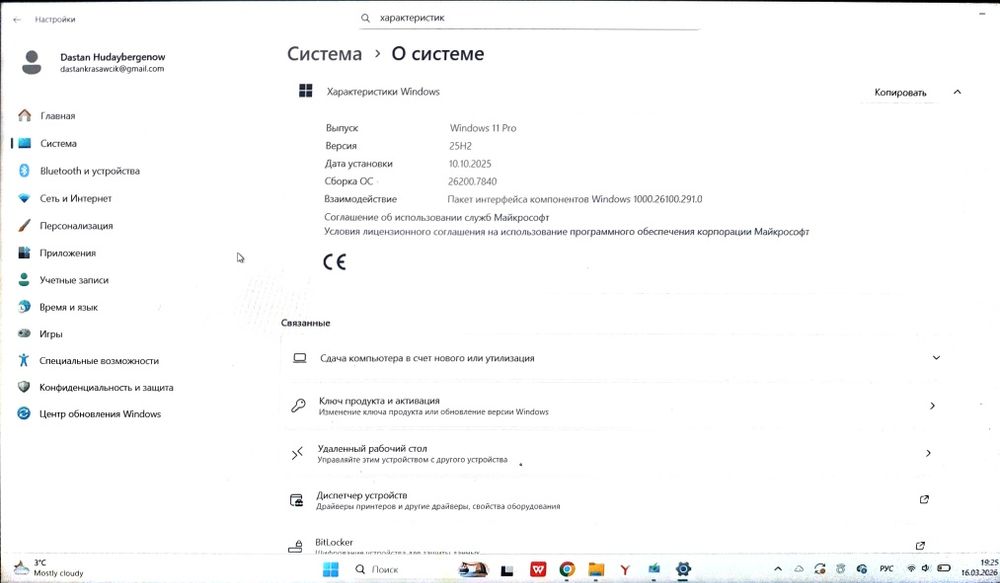Click the laptop icon in Сдача компьютера row
This screenshot has width=1000, height=583.
pyautogui.click(x=300, y=358)
